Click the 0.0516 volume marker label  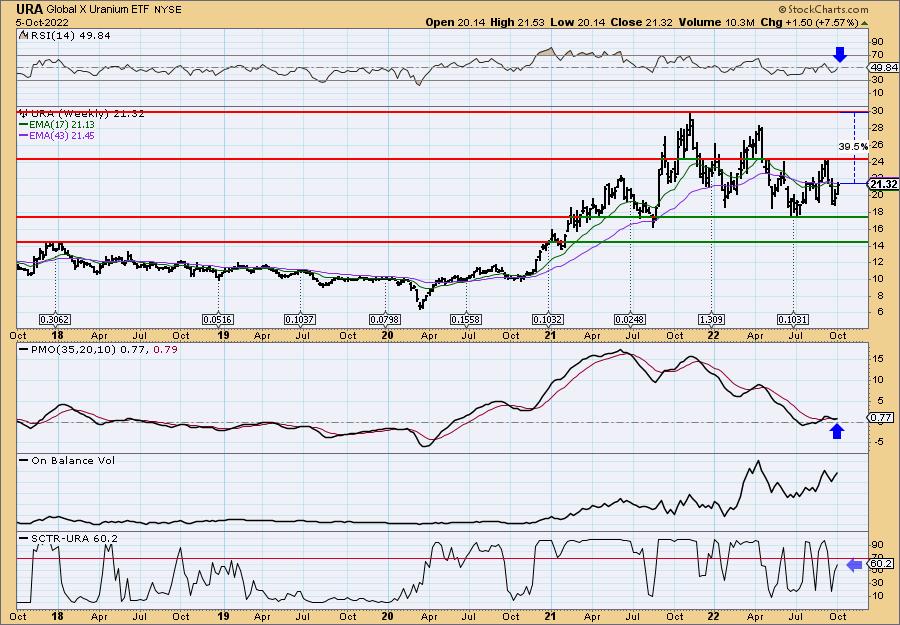click(218, 319)
